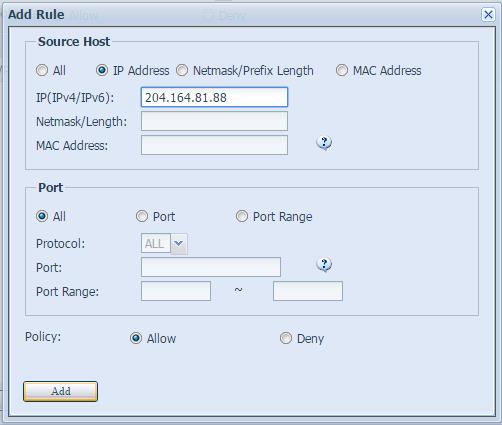Open the Port section help icon

[x=324, y=265]
